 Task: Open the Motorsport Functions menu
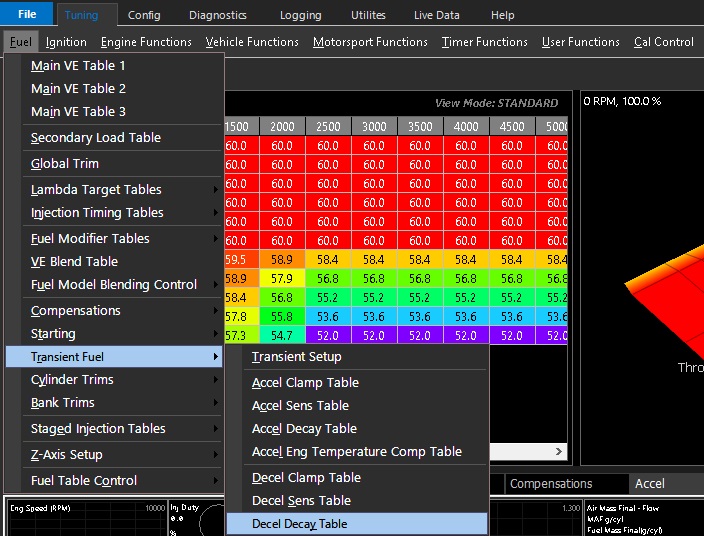370,42
